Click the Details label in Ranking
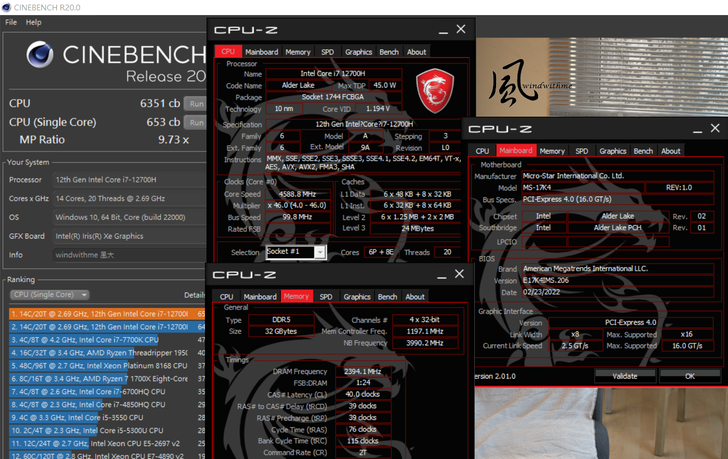This screenshot has height=459, width=728. (x=195, y=295)
